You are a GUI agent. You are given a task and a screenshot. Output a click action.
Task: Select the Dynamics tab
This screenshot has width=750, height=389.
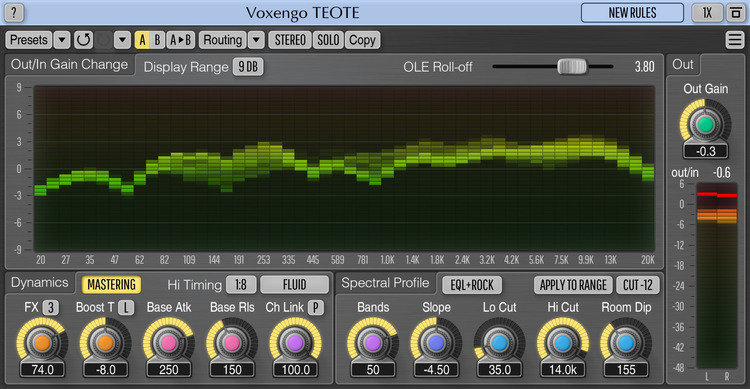click(40, 283)
